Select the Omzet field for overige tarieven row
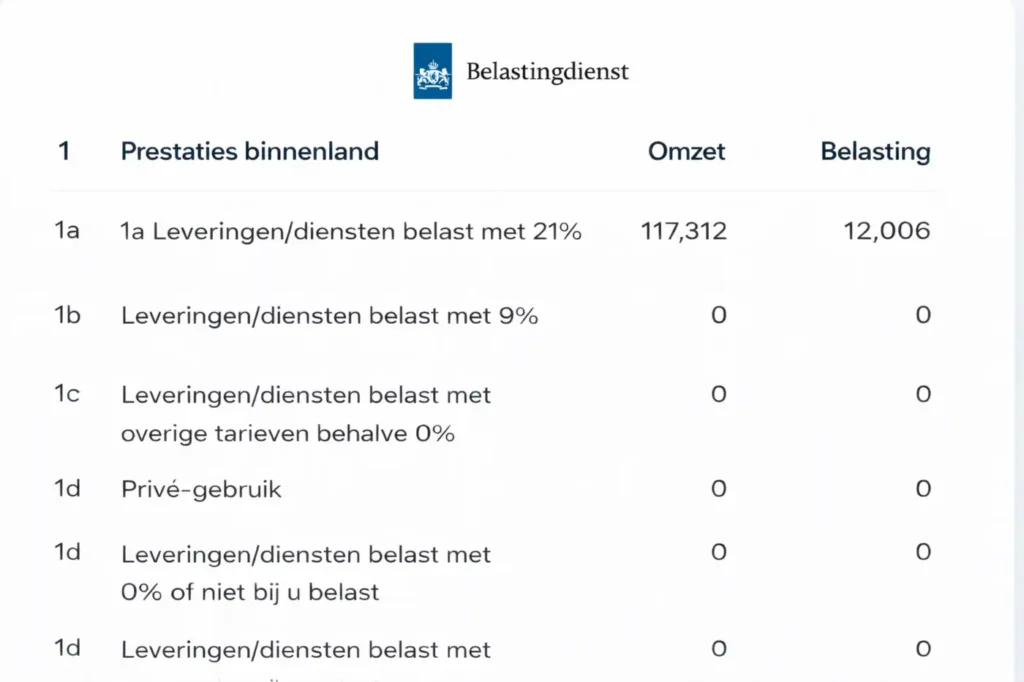Screen dimensions: 1024x682 coord(718,395)
